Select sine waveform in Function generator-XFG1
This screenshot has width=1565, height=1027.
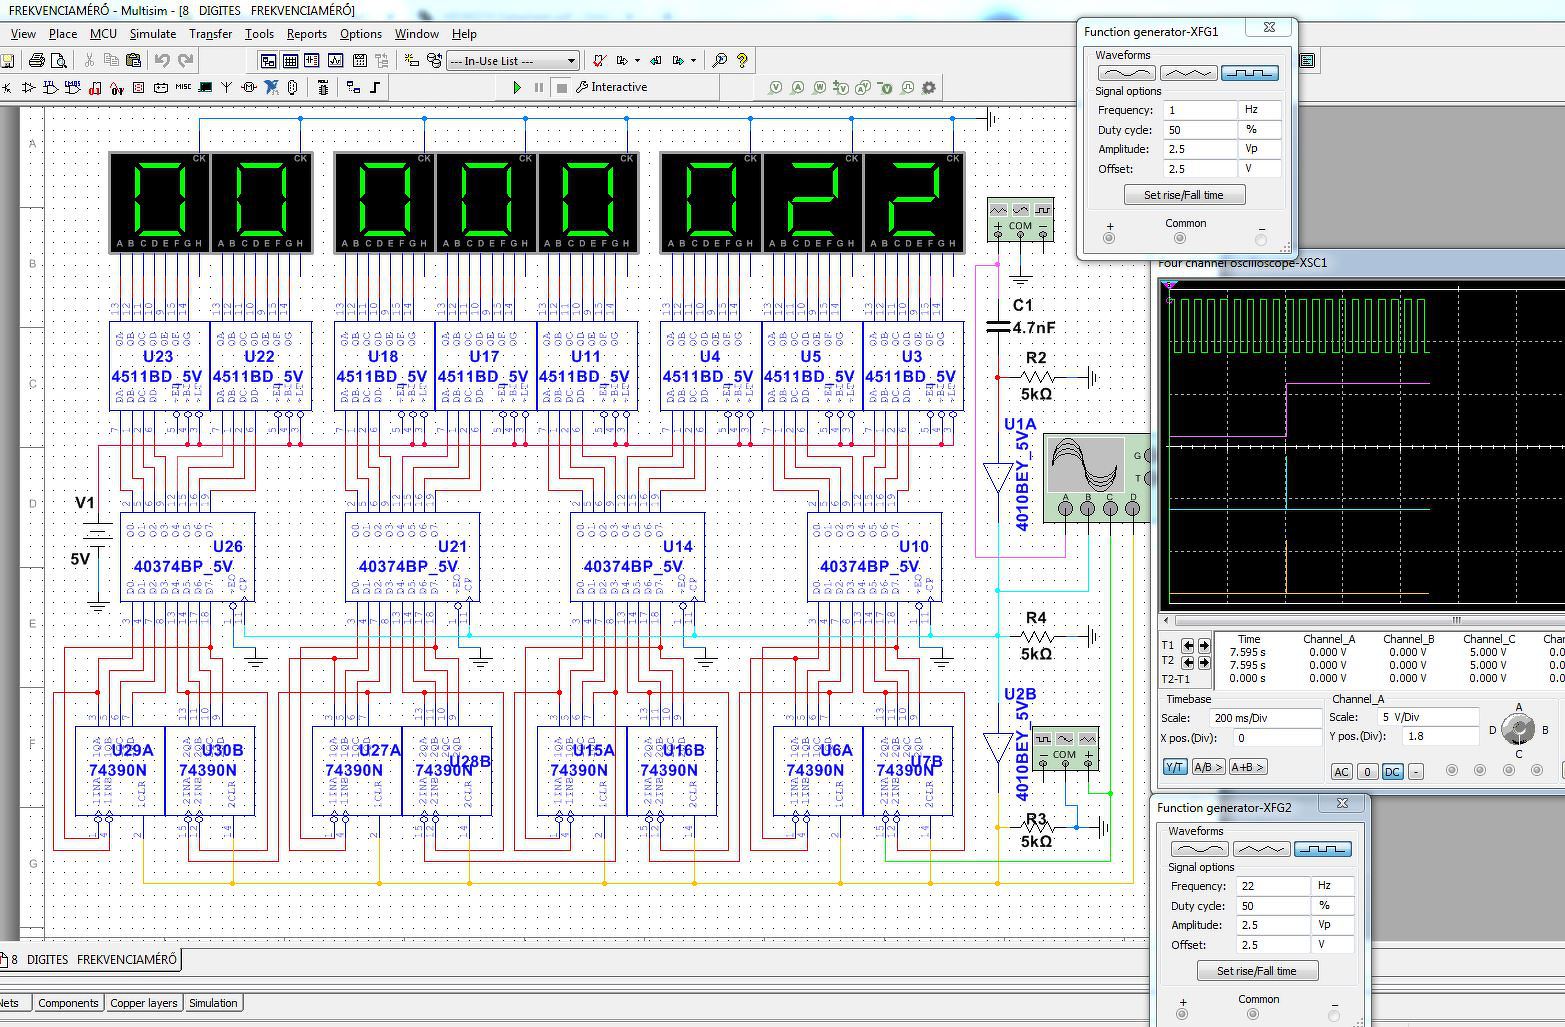tap(1126, 73)
